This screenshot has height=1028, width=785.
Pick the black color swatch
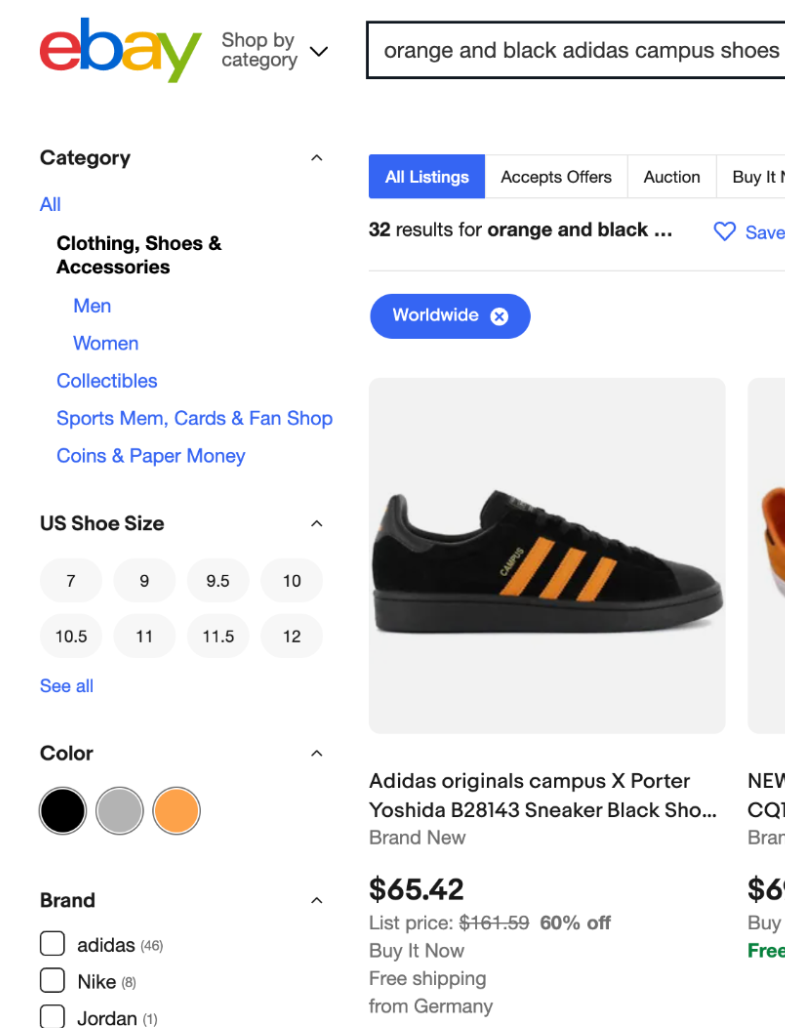63,811
